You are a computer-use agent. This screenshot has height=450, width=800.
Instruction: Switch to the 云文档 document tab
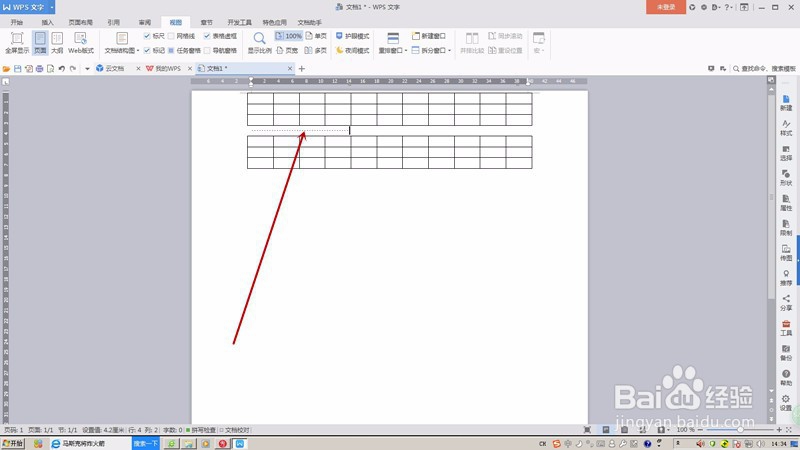pyautogui.click(x=115, y=68)
